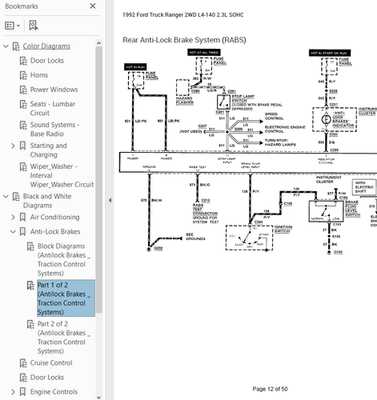Click the lower Door Locks bookmark icon

(x=23, y=378)
